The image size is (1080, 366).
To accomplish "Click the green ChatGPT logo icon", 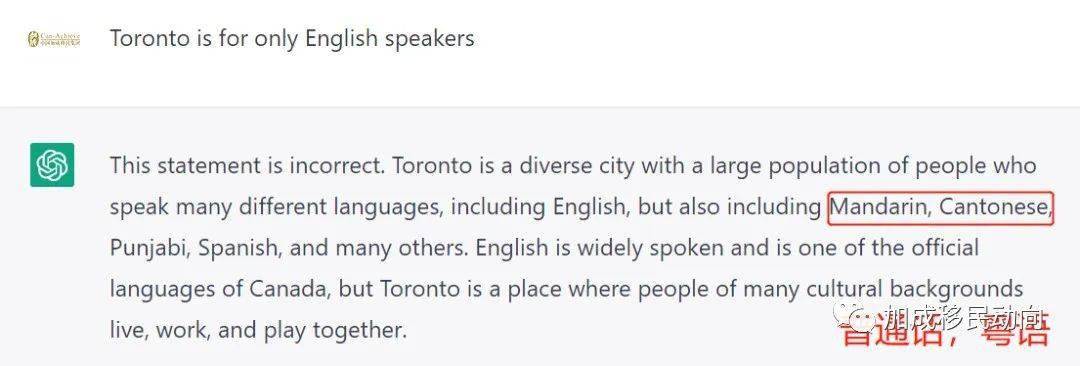I will tap(52, 165).
